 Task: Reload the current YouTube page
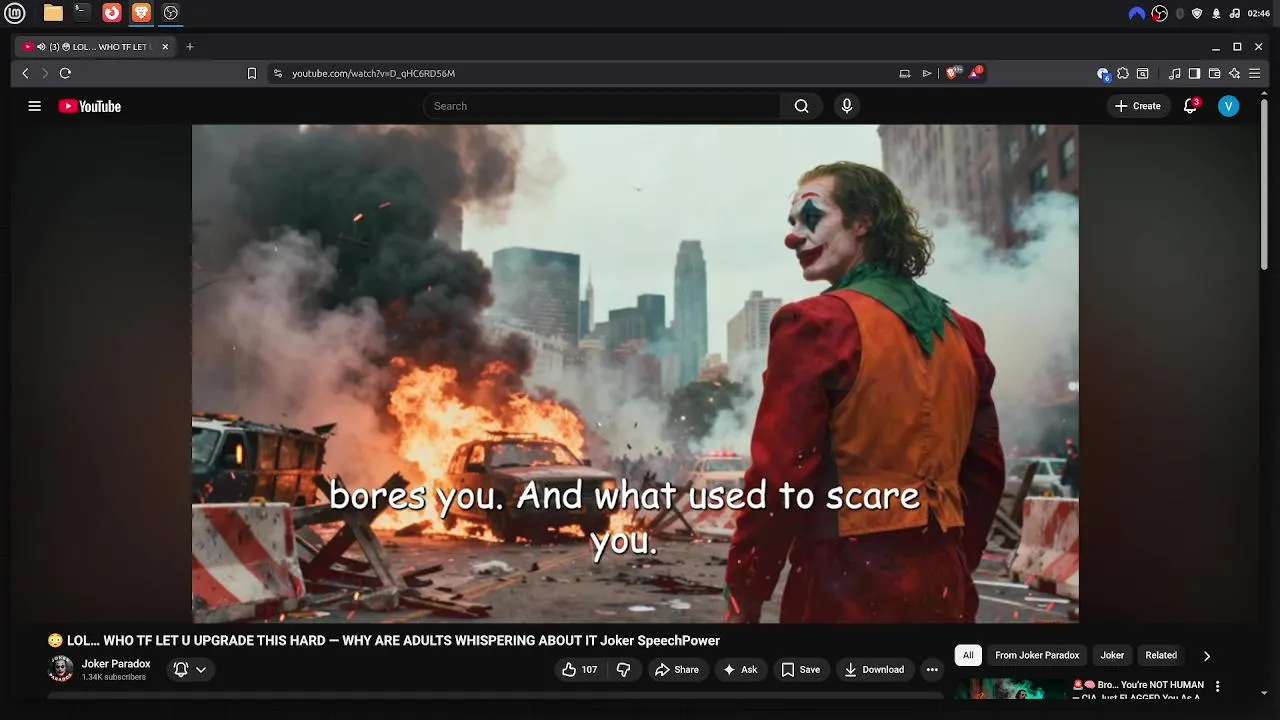[x=65, y=73]
